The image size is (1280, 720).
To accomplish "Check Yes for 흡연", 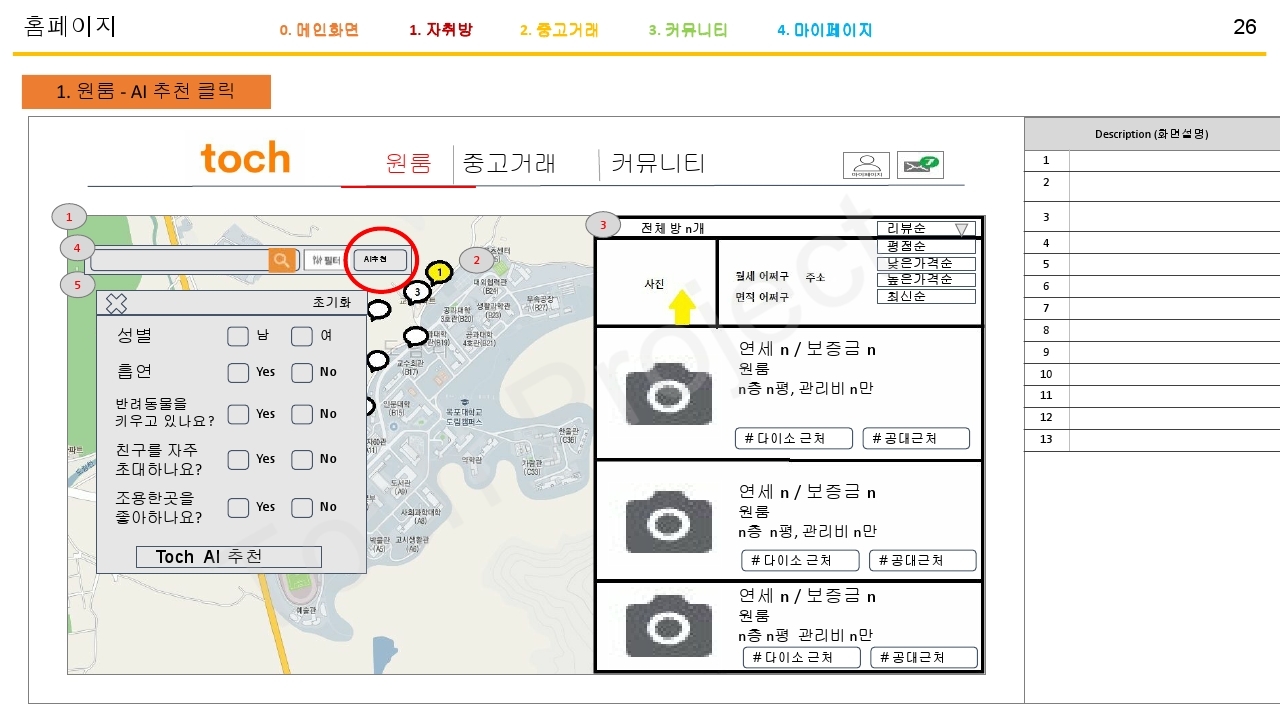I will pyautogui.click(x=238, y=373).
